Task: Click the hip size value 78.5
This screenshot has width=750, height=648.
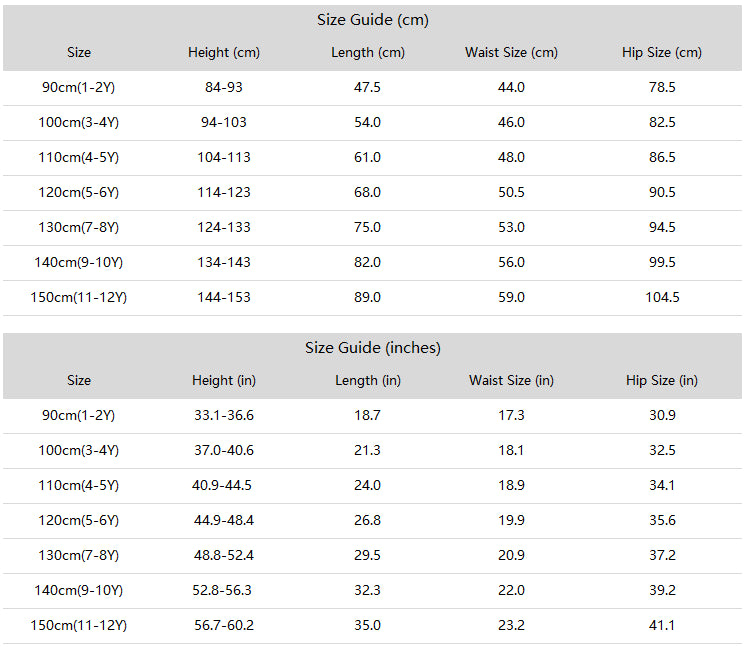Action: (662, 88)
